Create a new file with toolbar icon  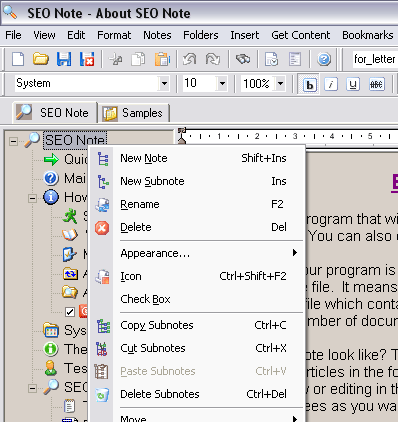18,59
